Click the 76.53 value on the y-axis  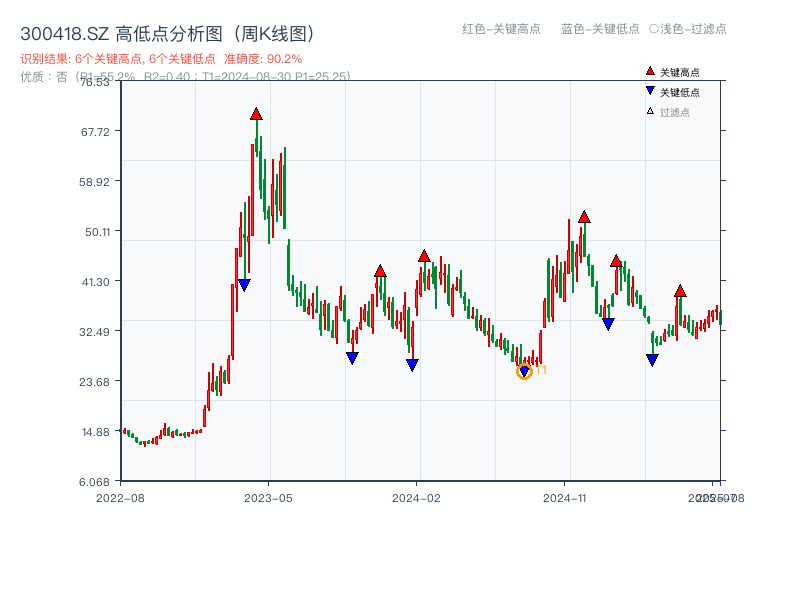(x=93, y=84)
